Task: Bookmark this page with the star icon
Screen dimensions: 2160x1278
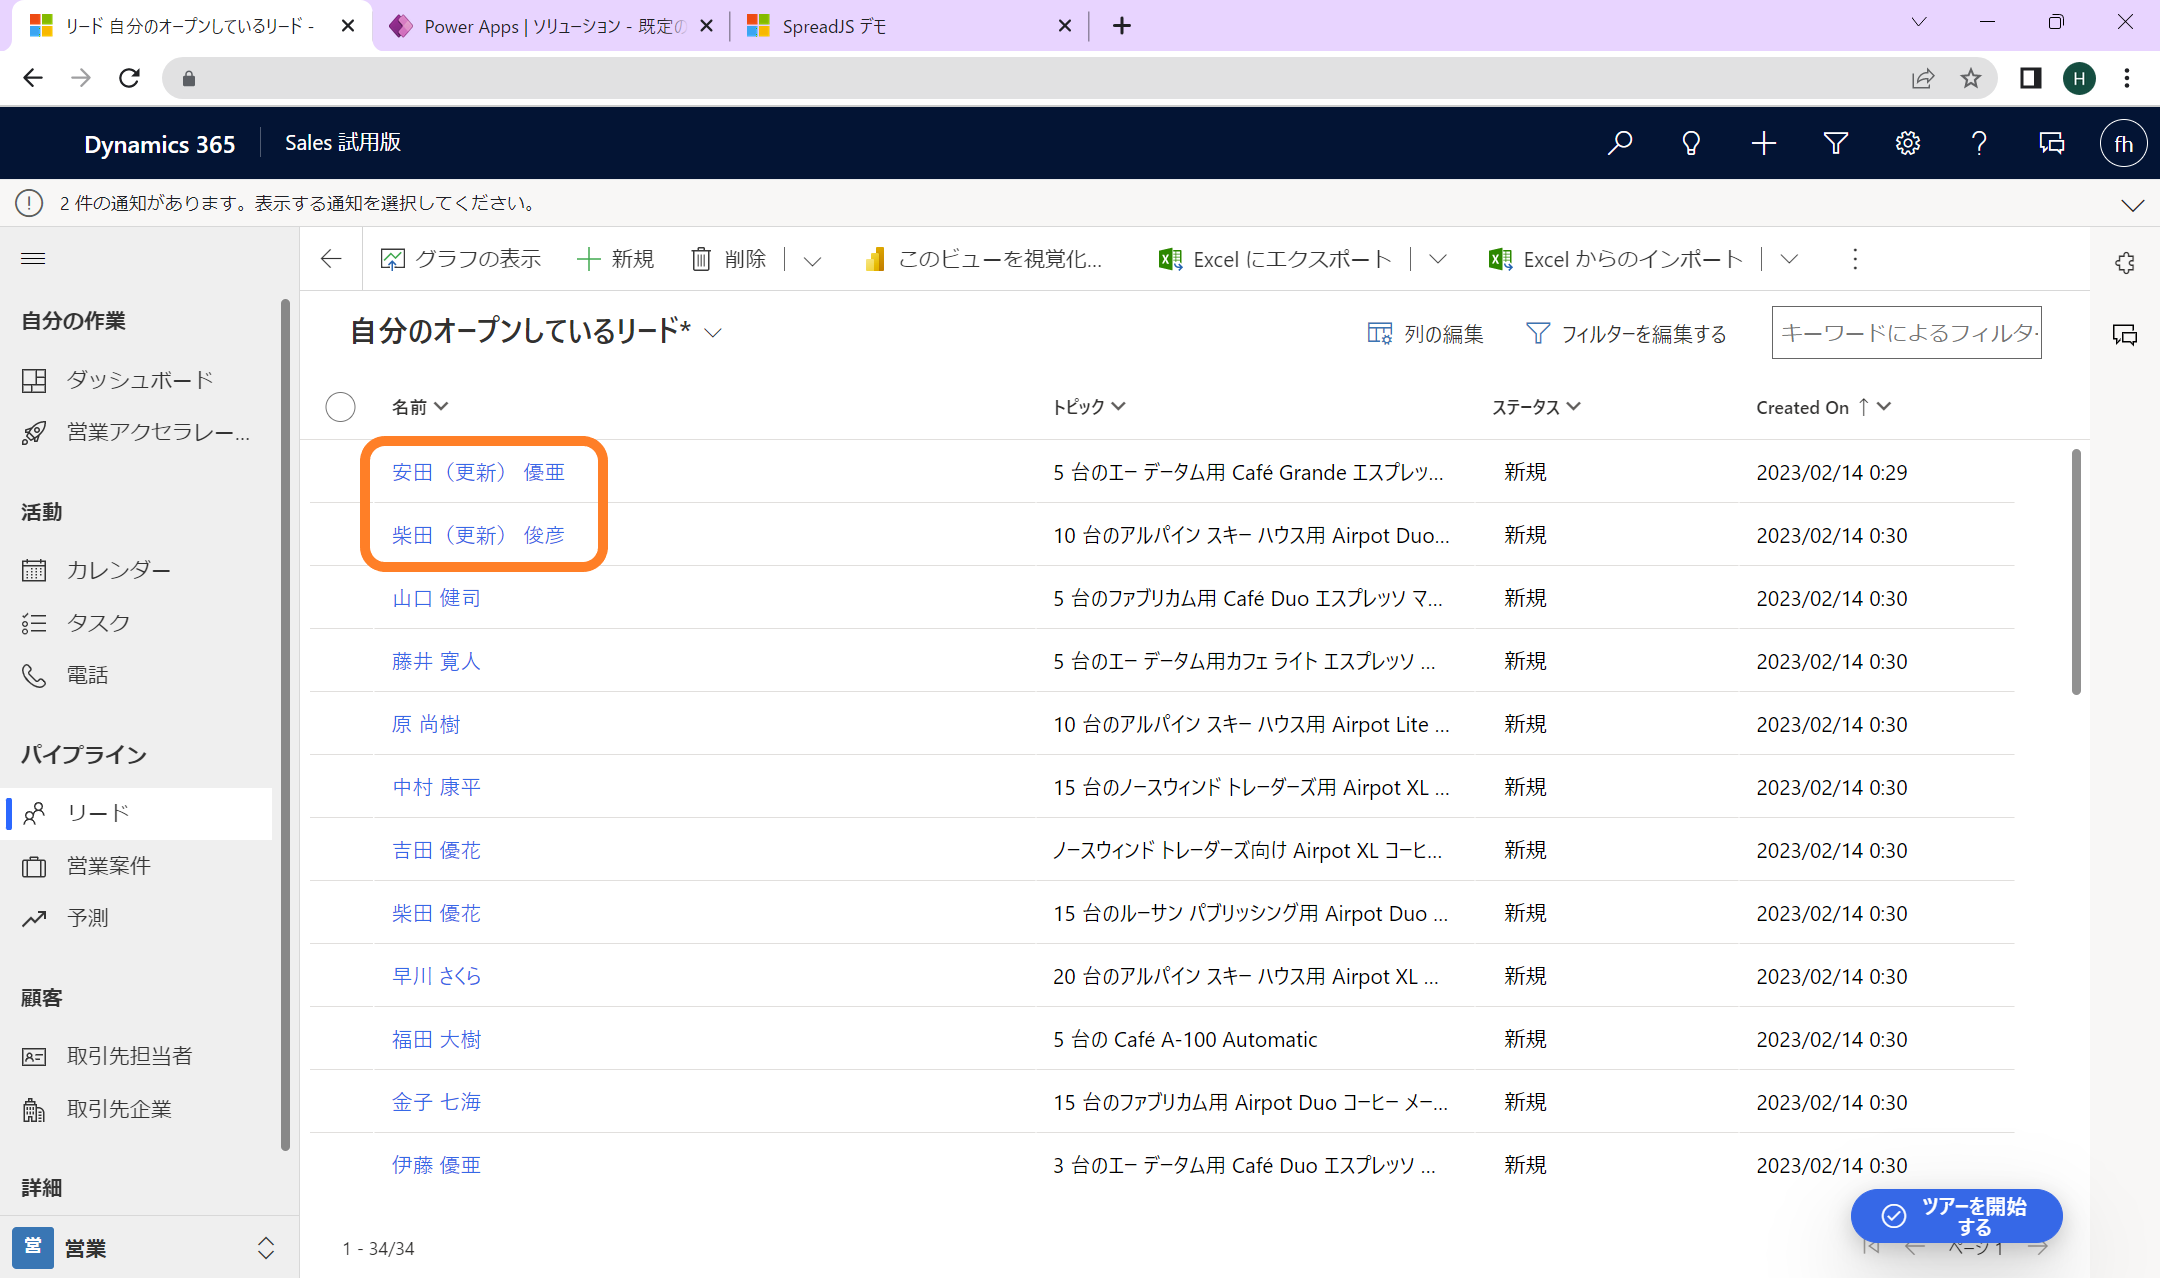Action: click(1971, 78)
